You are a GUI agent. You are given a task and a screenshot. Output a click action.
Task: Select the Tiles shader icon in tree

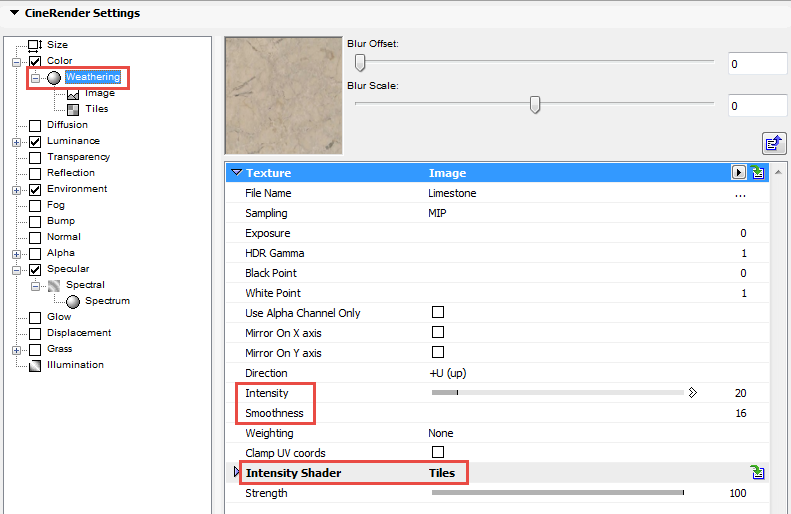73,109
